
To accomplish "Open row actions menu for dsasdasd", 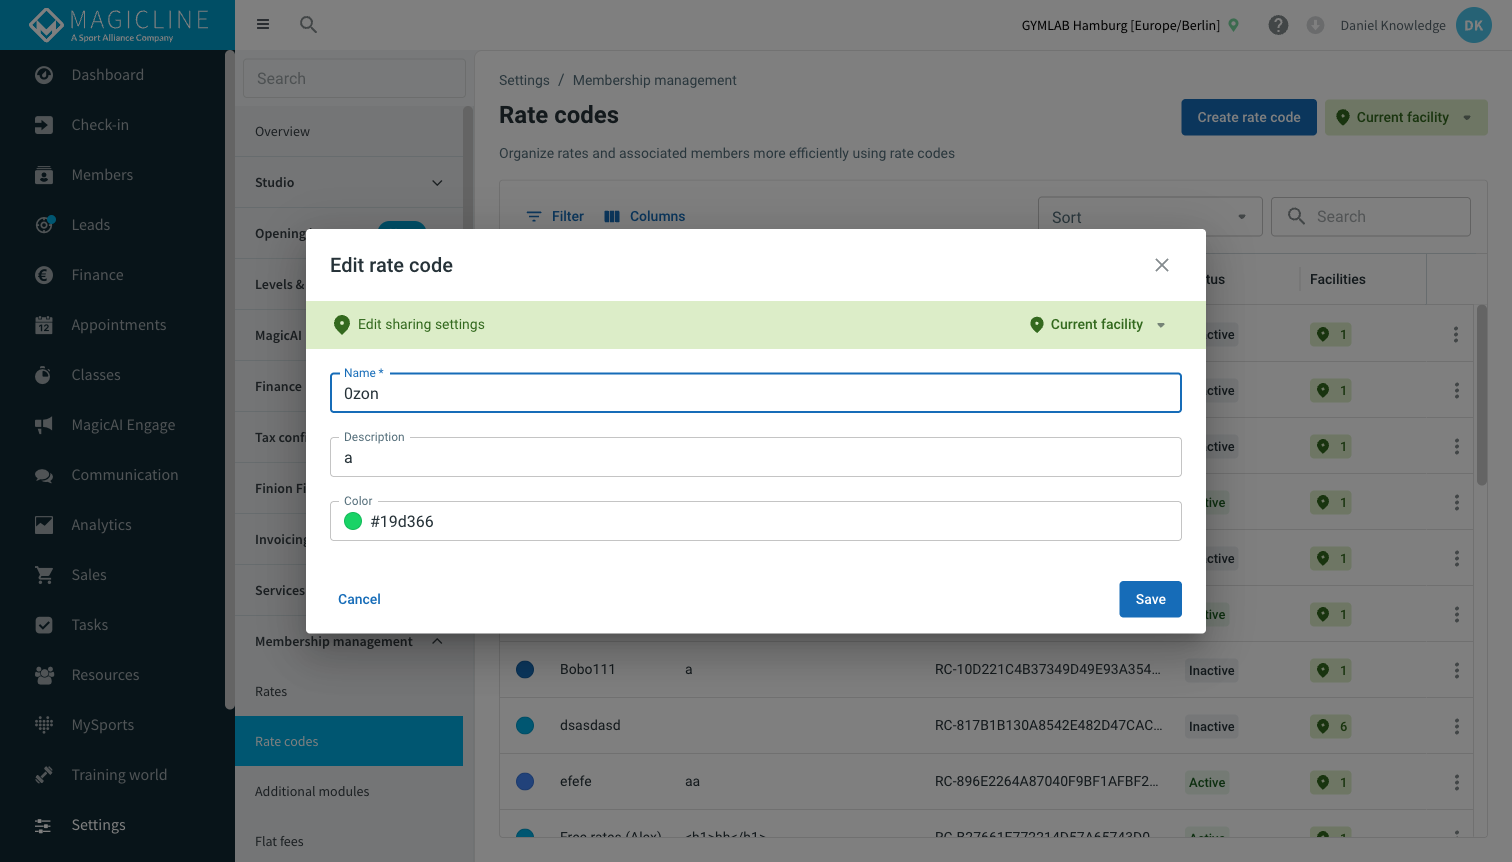I will [x=1457, y=726].
